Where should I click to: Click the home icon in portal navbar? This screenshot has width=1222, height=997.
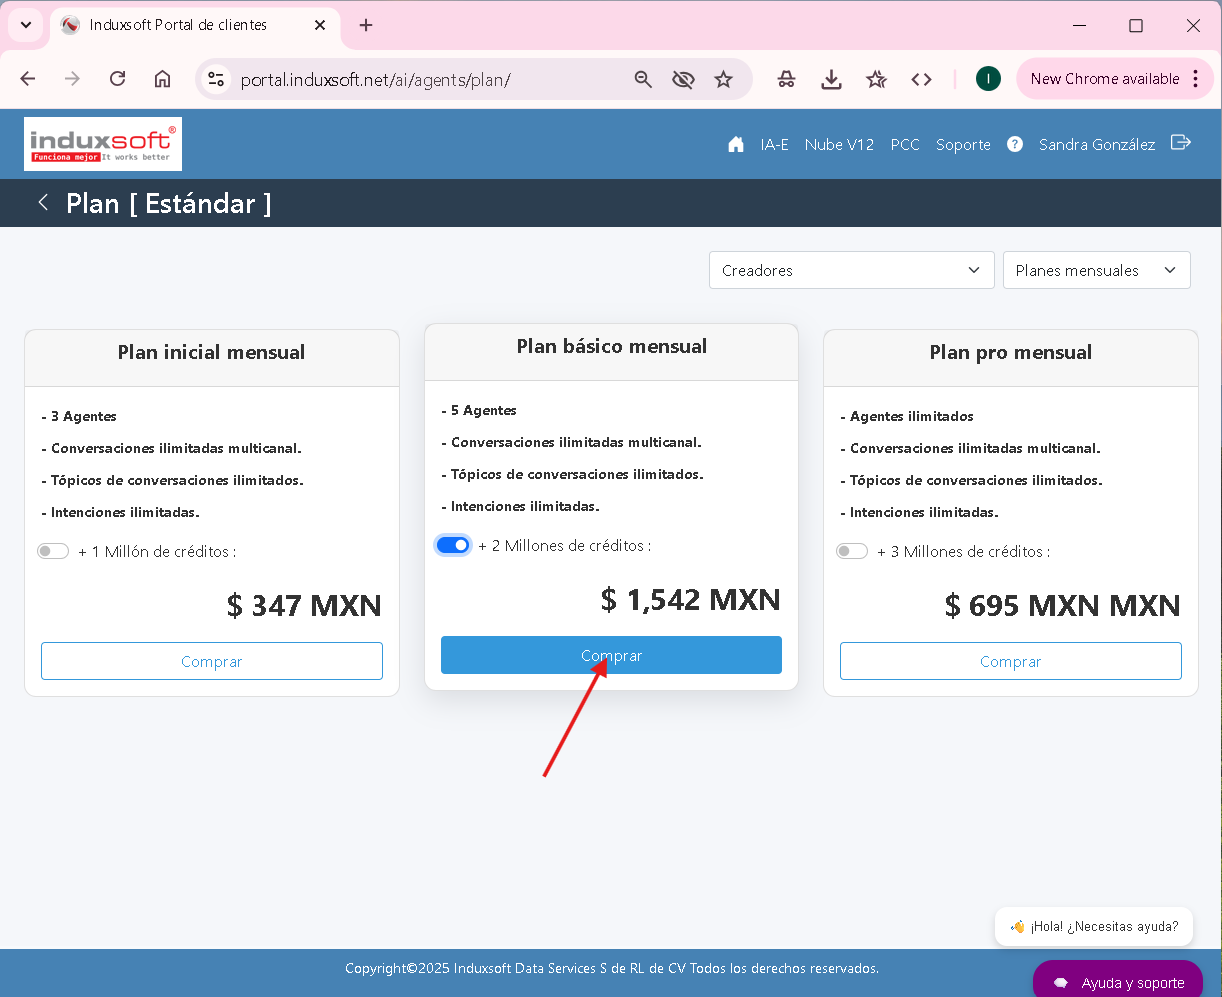736,144
